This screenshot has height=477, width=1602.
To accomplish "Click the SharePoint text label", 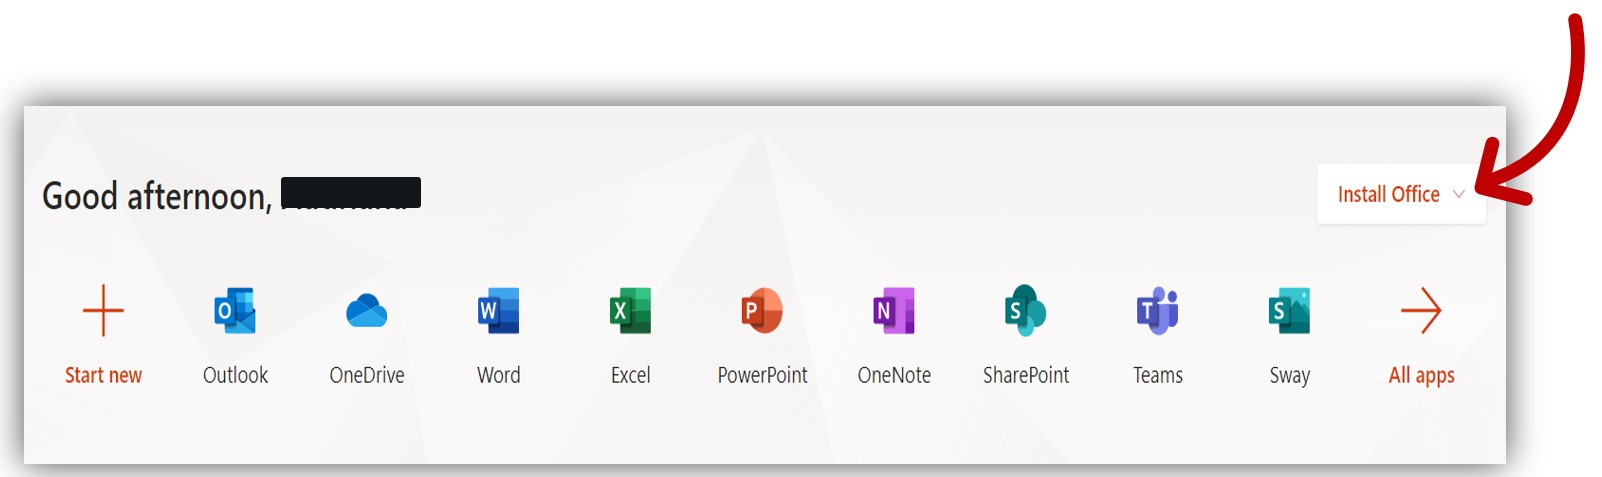I will click(1026, 375).
